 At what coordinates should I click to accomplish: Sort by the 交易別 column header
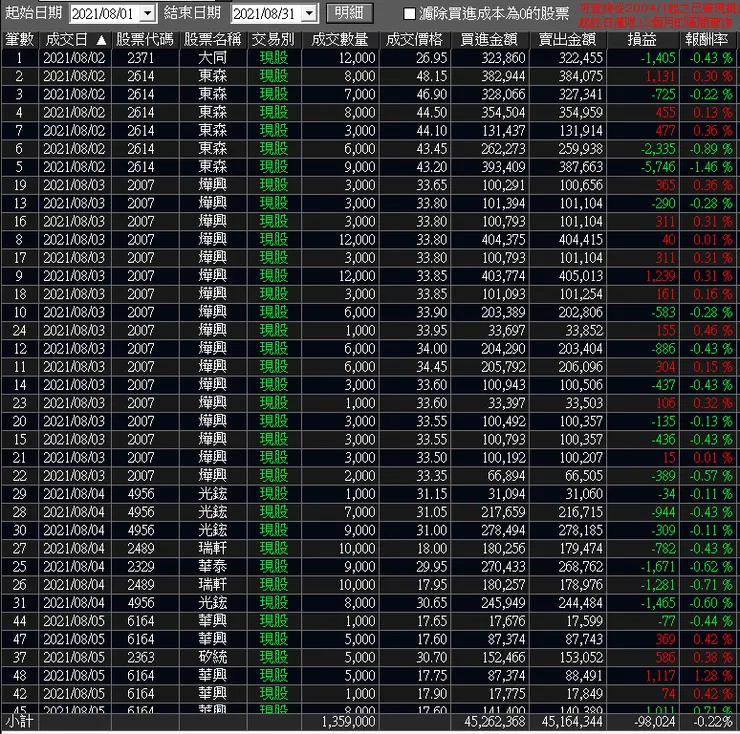point(274,40)
